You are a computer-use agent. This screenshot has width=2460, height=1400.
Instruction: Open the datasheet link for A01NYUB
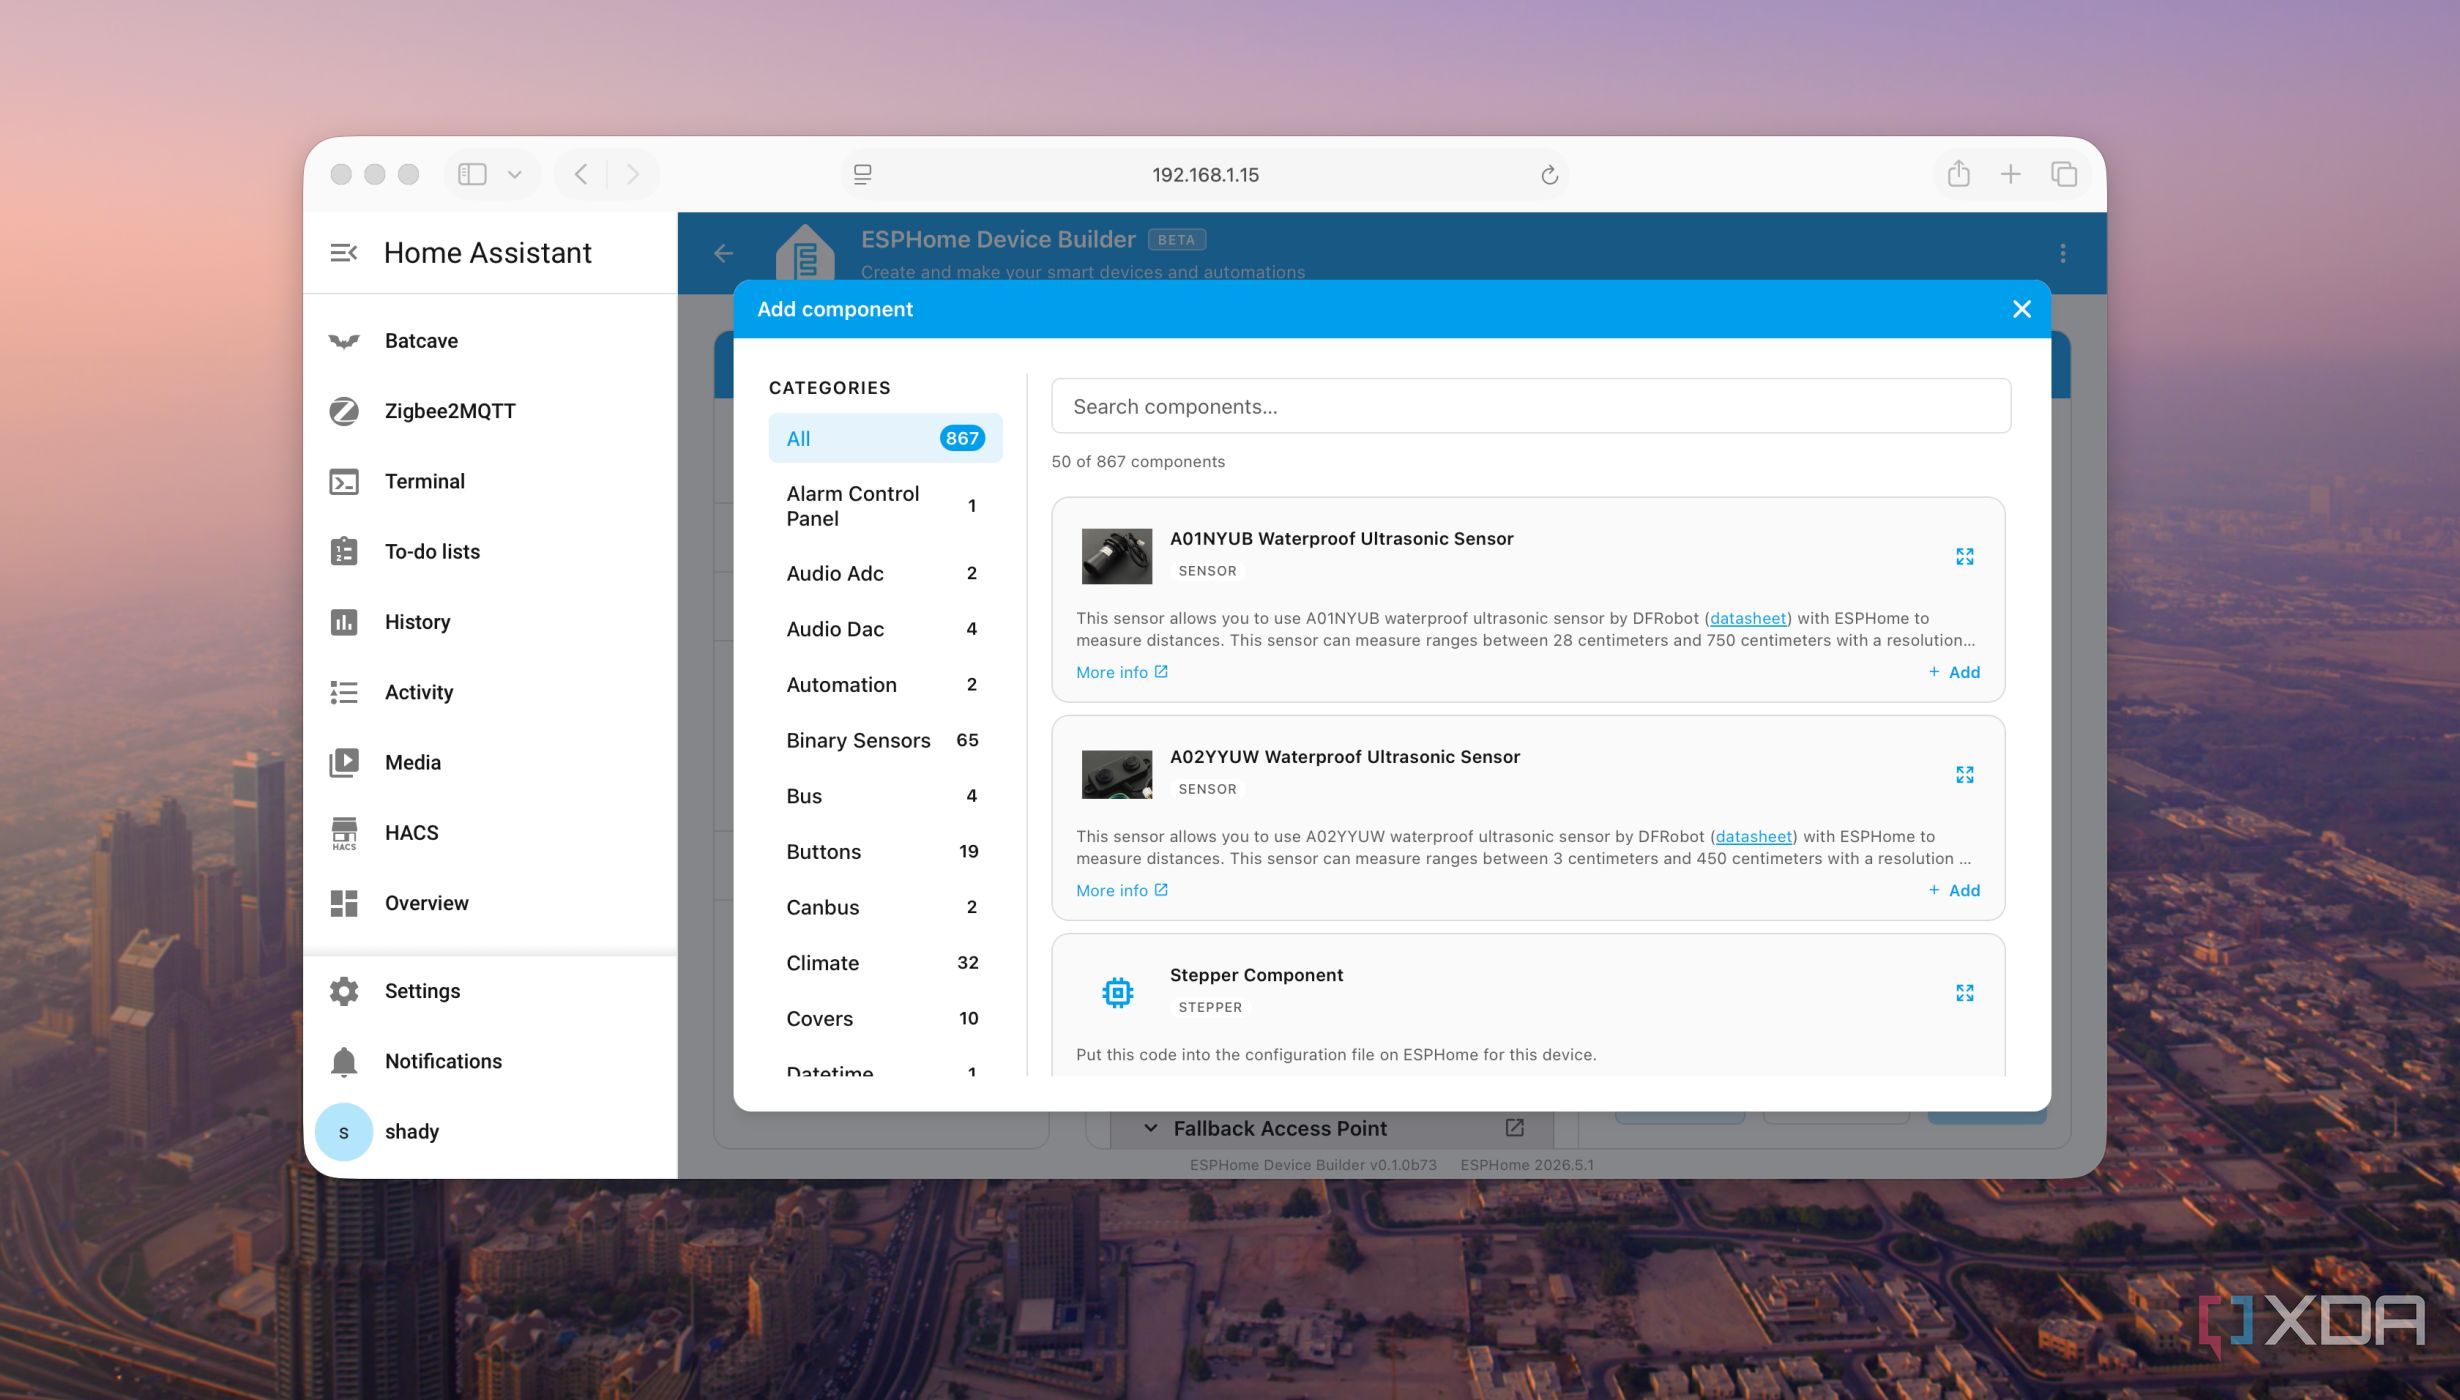pos(1747,618)
